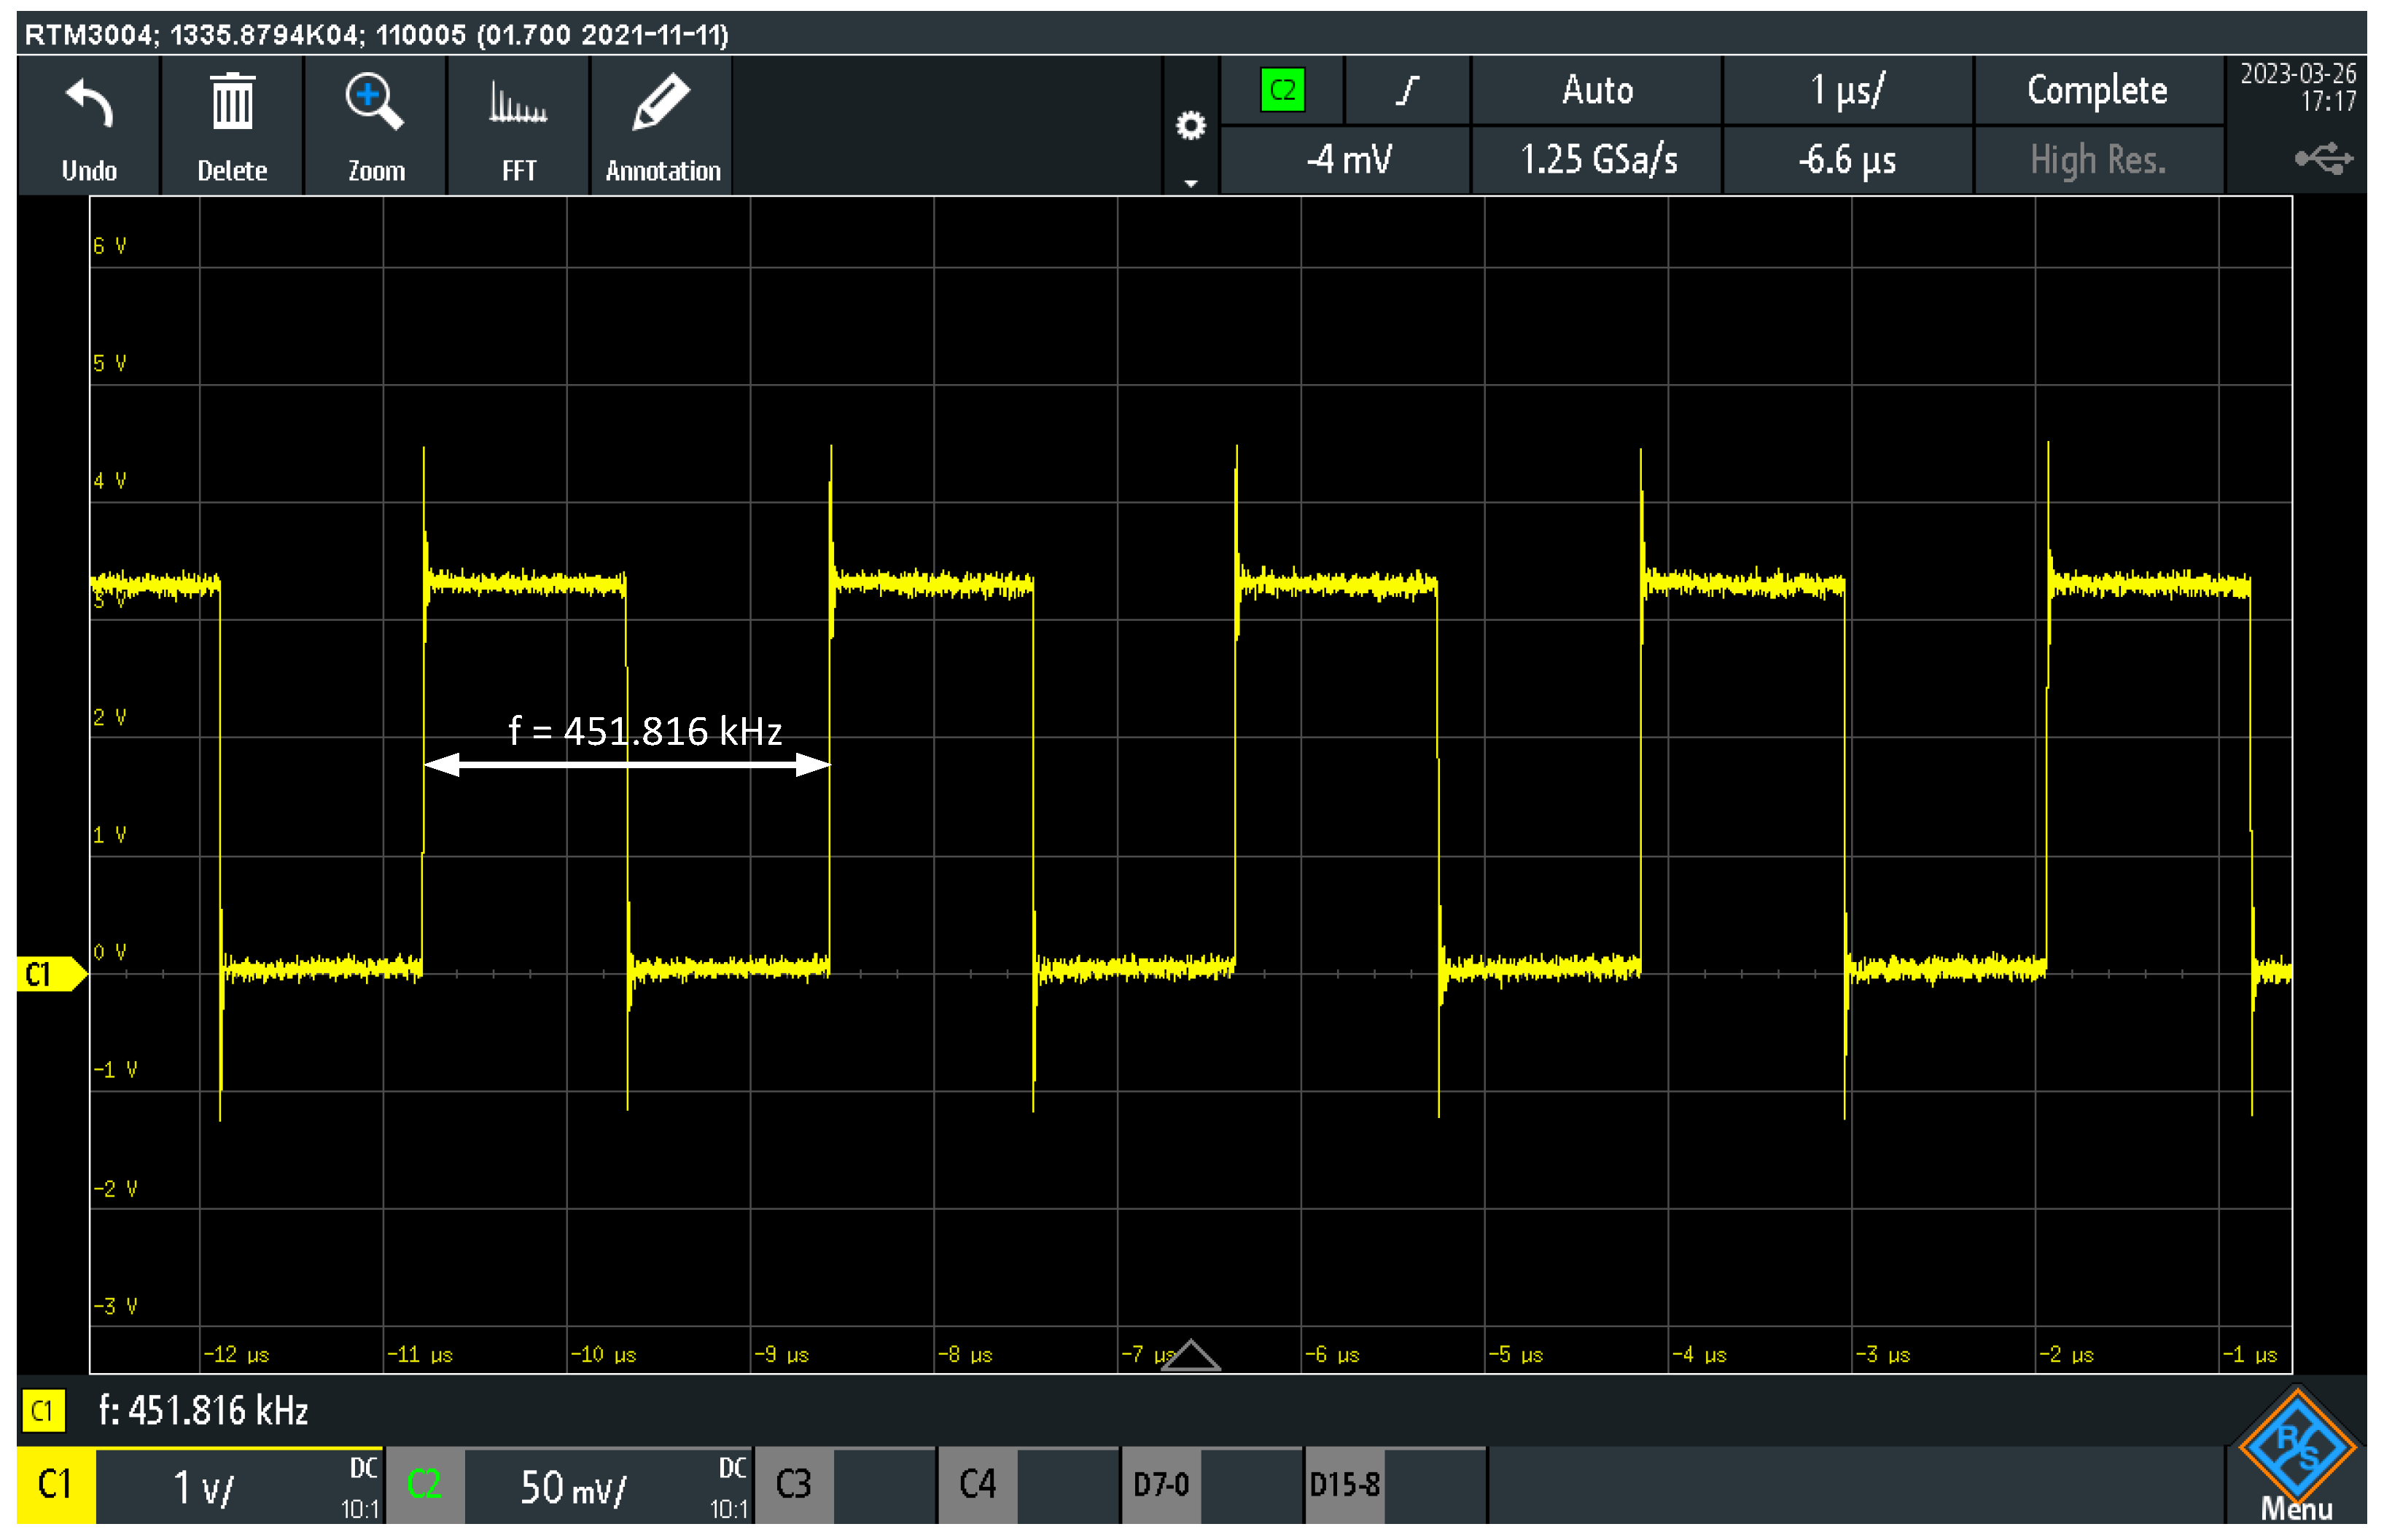Open the 1 µs/ timebase setting
2384x1540 pixels.
(x=1847, y=91)
